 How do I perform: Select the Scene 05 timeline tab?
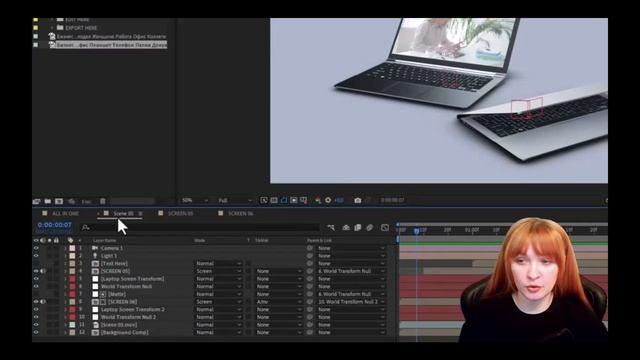(123, 213)
